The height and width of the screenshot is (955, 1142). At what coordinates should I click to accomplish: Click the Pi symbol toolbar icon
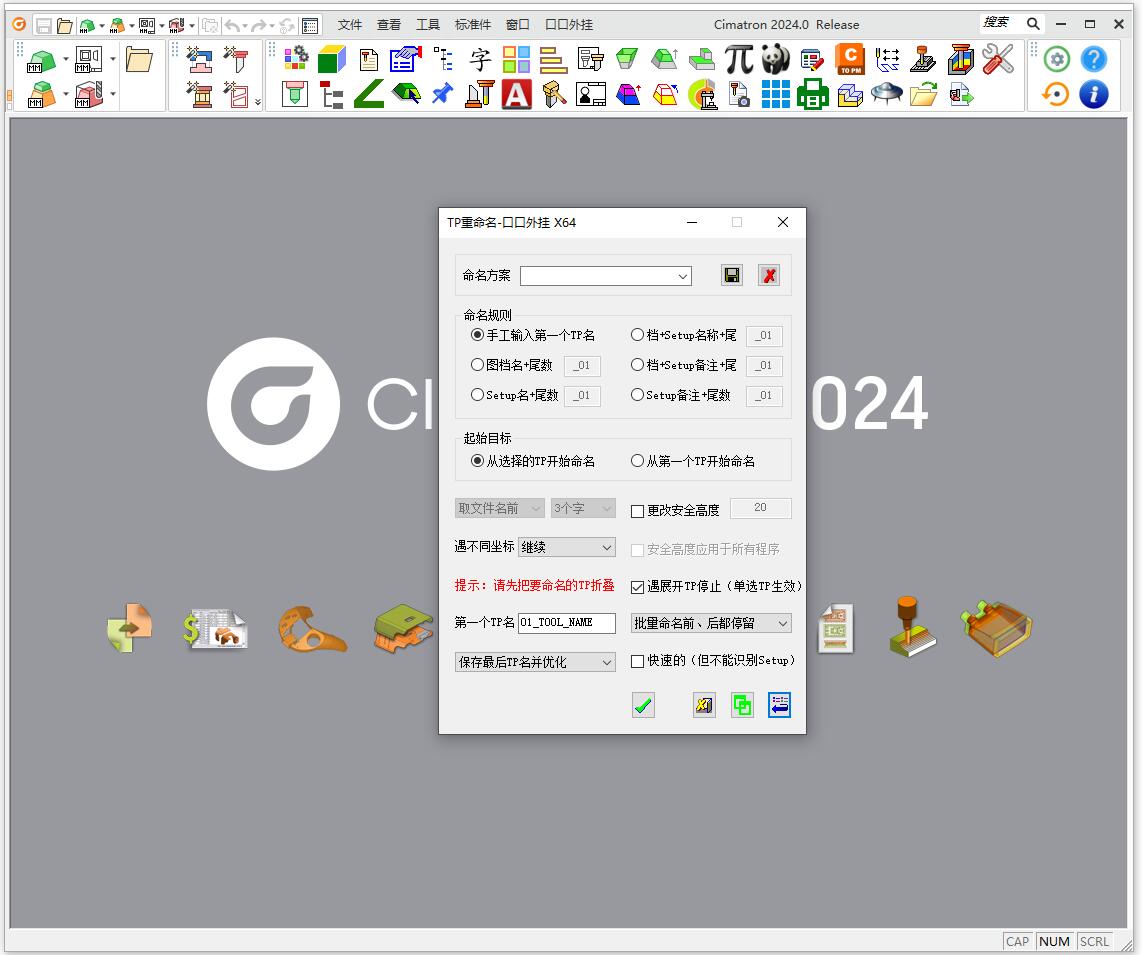click(738, 60)
